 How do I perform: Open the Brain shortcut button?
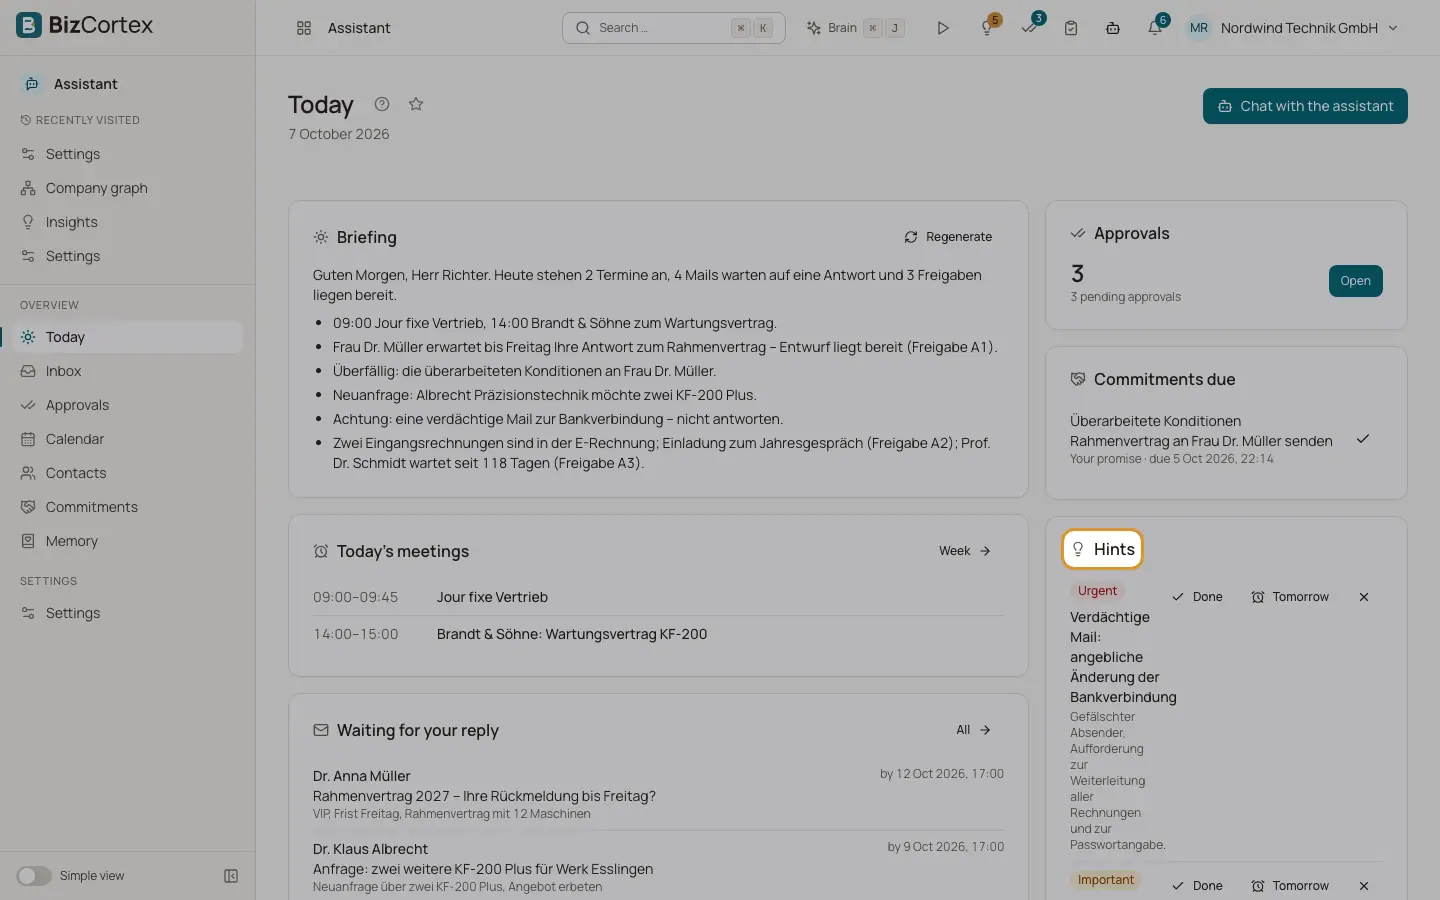[856, 28]
